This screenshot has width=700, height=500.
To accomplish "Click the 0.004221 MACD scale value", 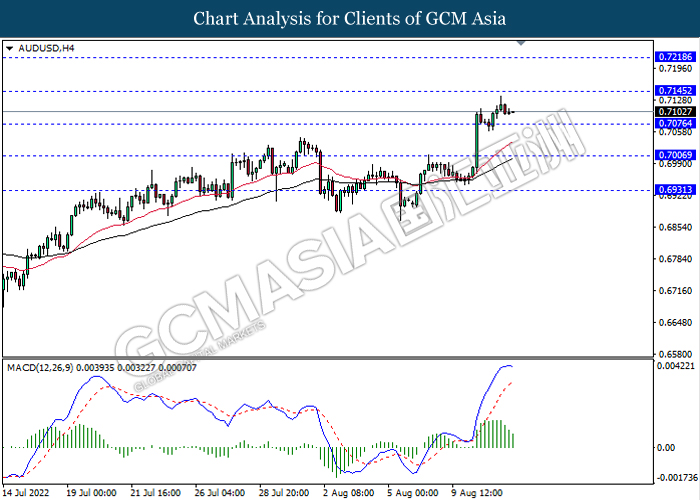I will [676, 366].
